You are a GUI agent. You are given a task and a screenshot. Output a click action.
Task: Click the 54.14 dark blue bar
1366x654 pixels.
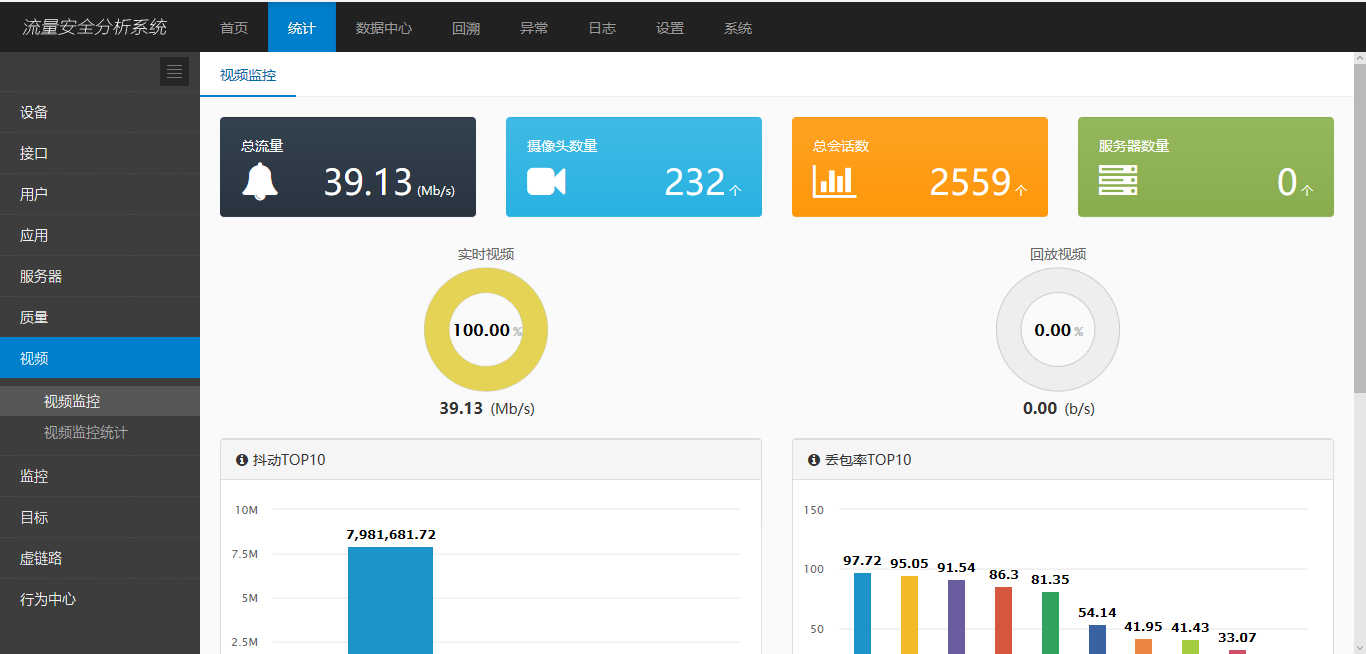point(1097,639)
